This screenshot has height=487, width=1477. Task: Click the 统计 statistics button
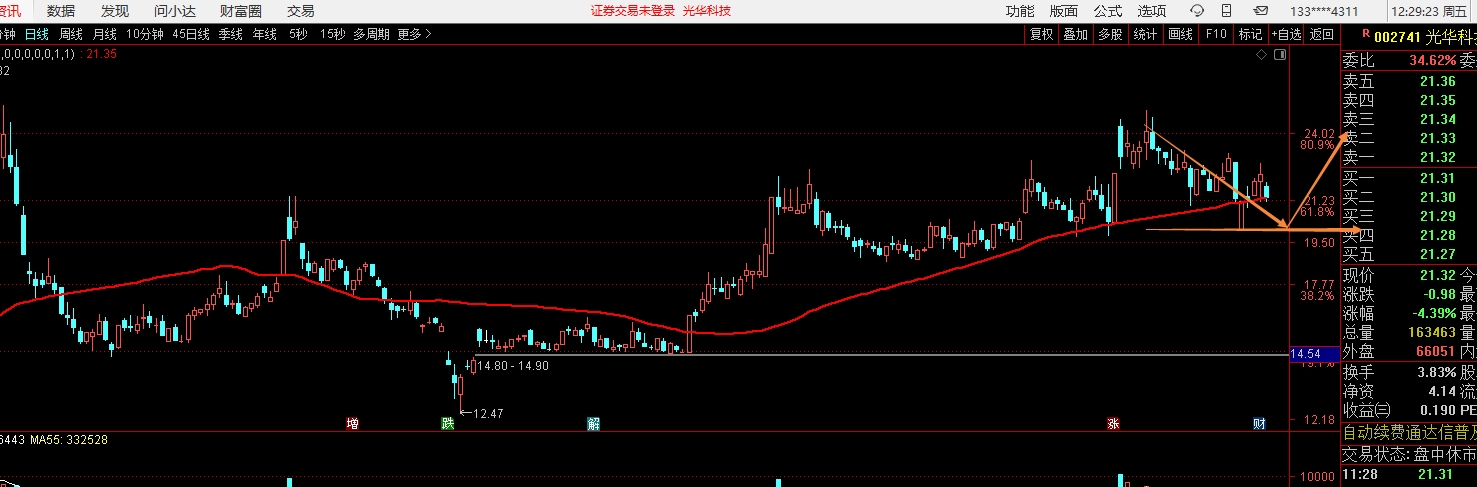coord(1145,34)
